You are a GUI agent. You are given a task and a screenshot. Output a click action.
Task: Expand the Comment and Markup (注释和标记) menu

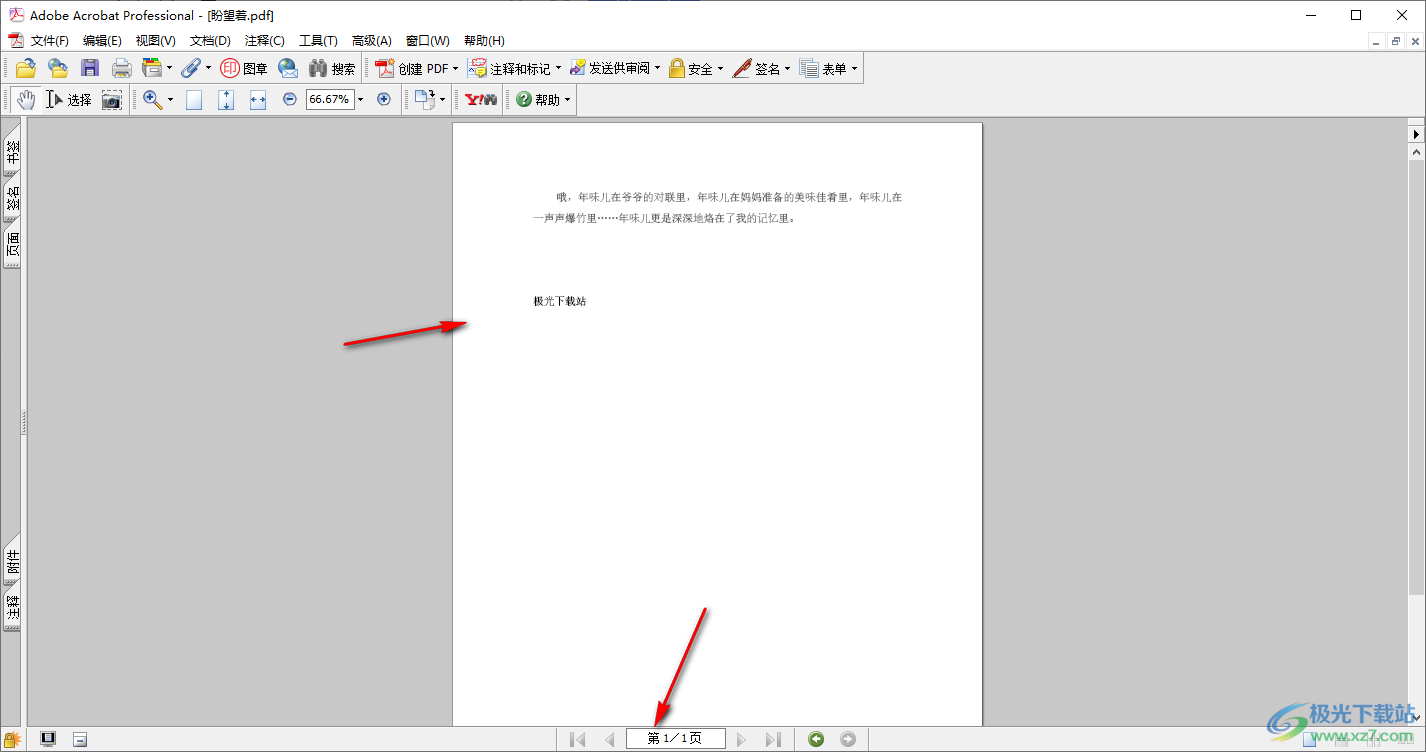point(514,68)
